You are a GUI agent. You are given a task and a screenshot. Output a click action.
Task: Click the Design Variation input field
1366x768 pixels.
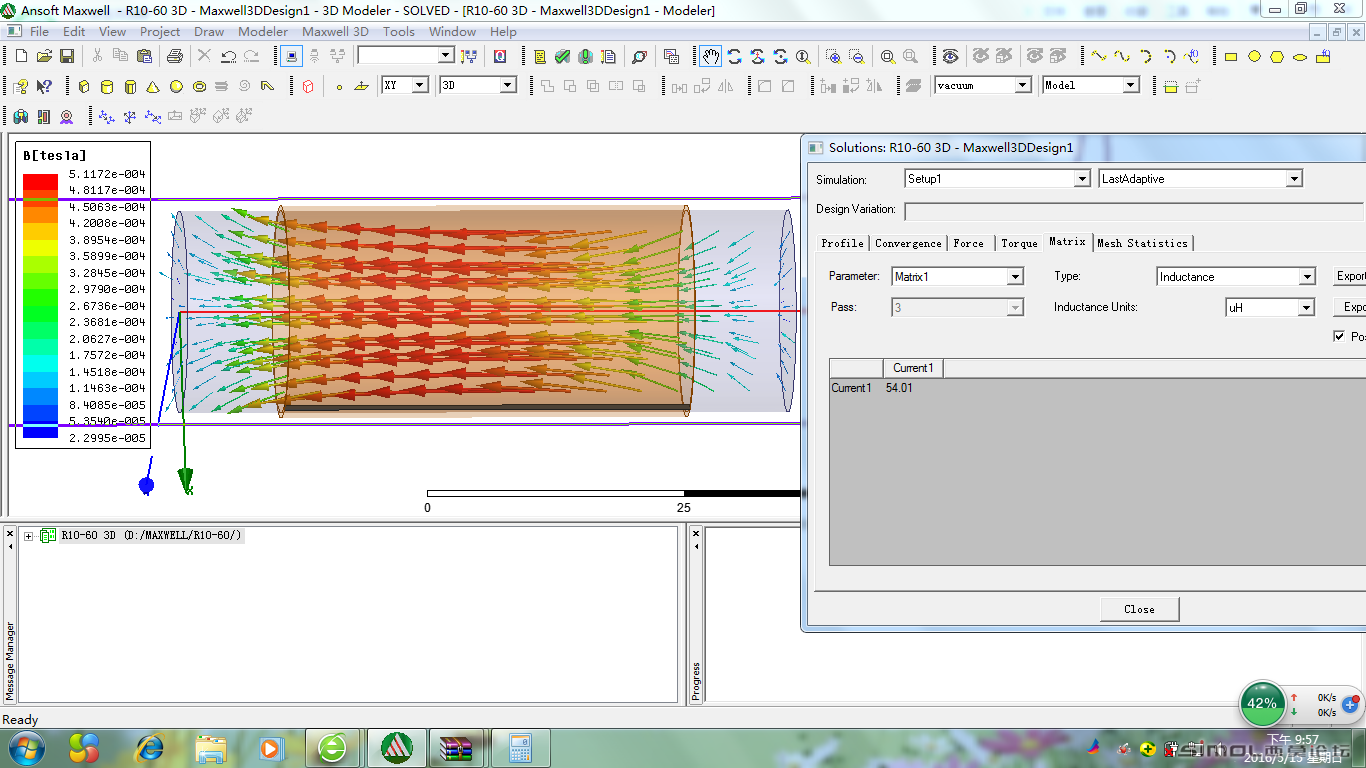tap(1134, 211)
